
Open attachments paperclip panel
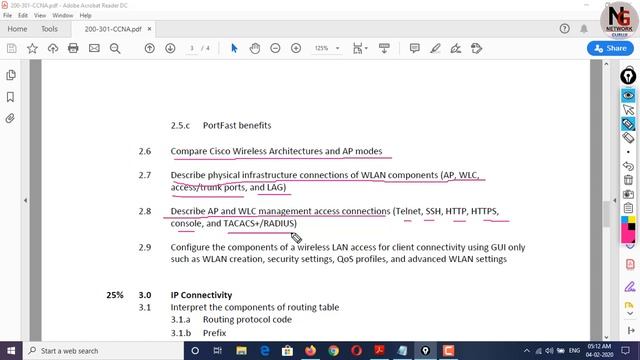[x=10, y=118]
